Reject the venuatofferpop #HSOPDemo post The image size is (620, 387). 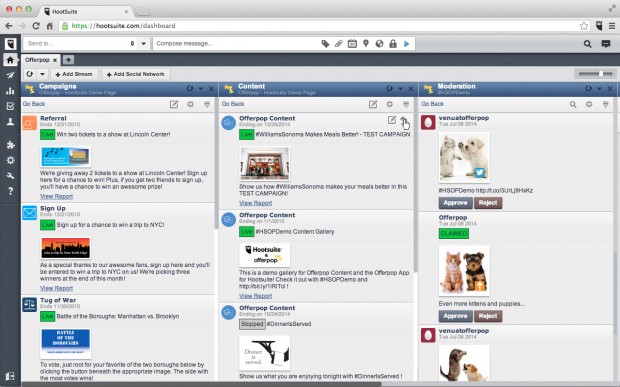[488, 203]
